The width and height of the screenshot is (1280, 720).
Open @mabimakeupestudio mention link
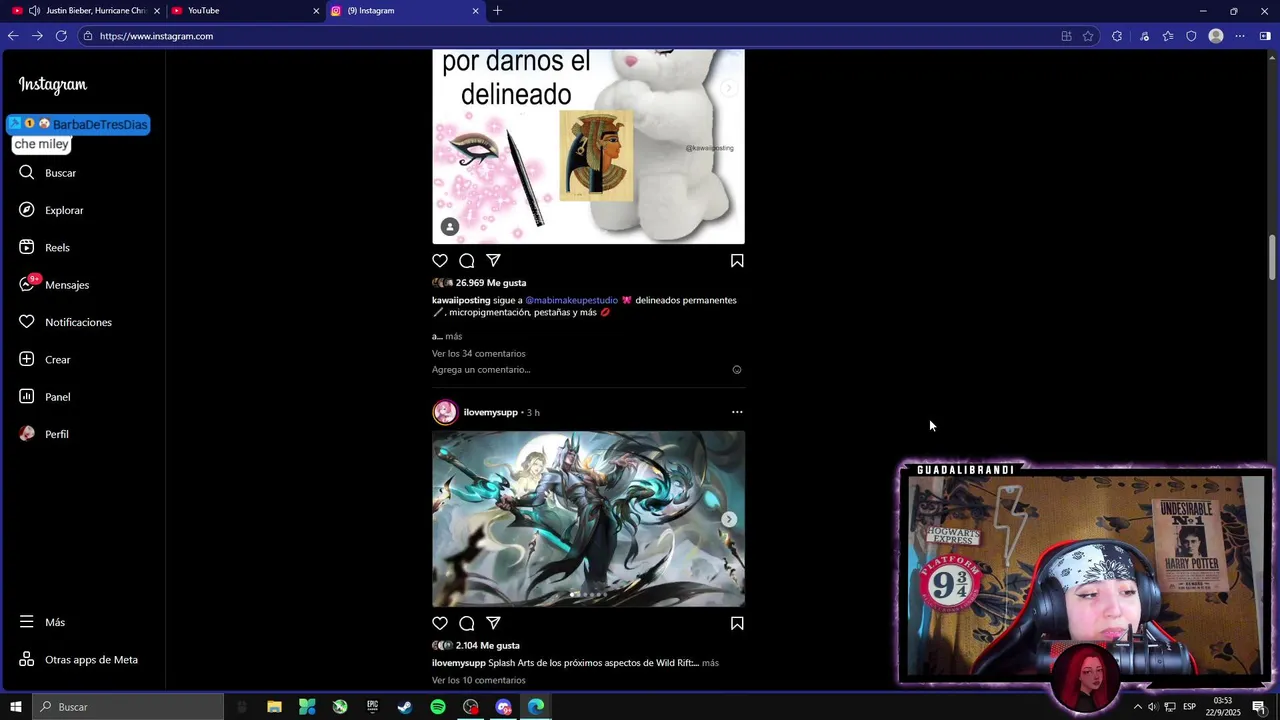tap(572, 300)
